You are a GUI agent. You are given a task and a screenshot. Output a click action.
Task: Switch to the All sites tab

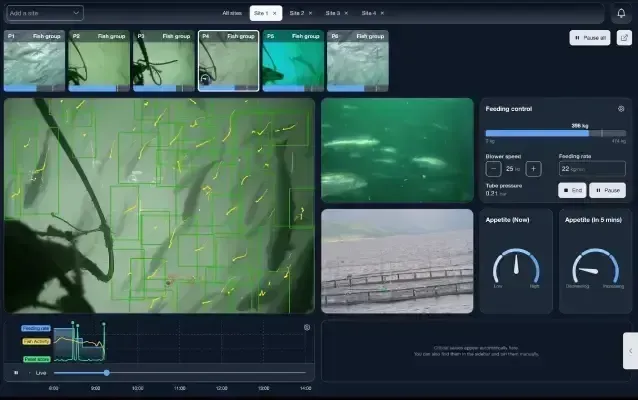tap(232, 13)
